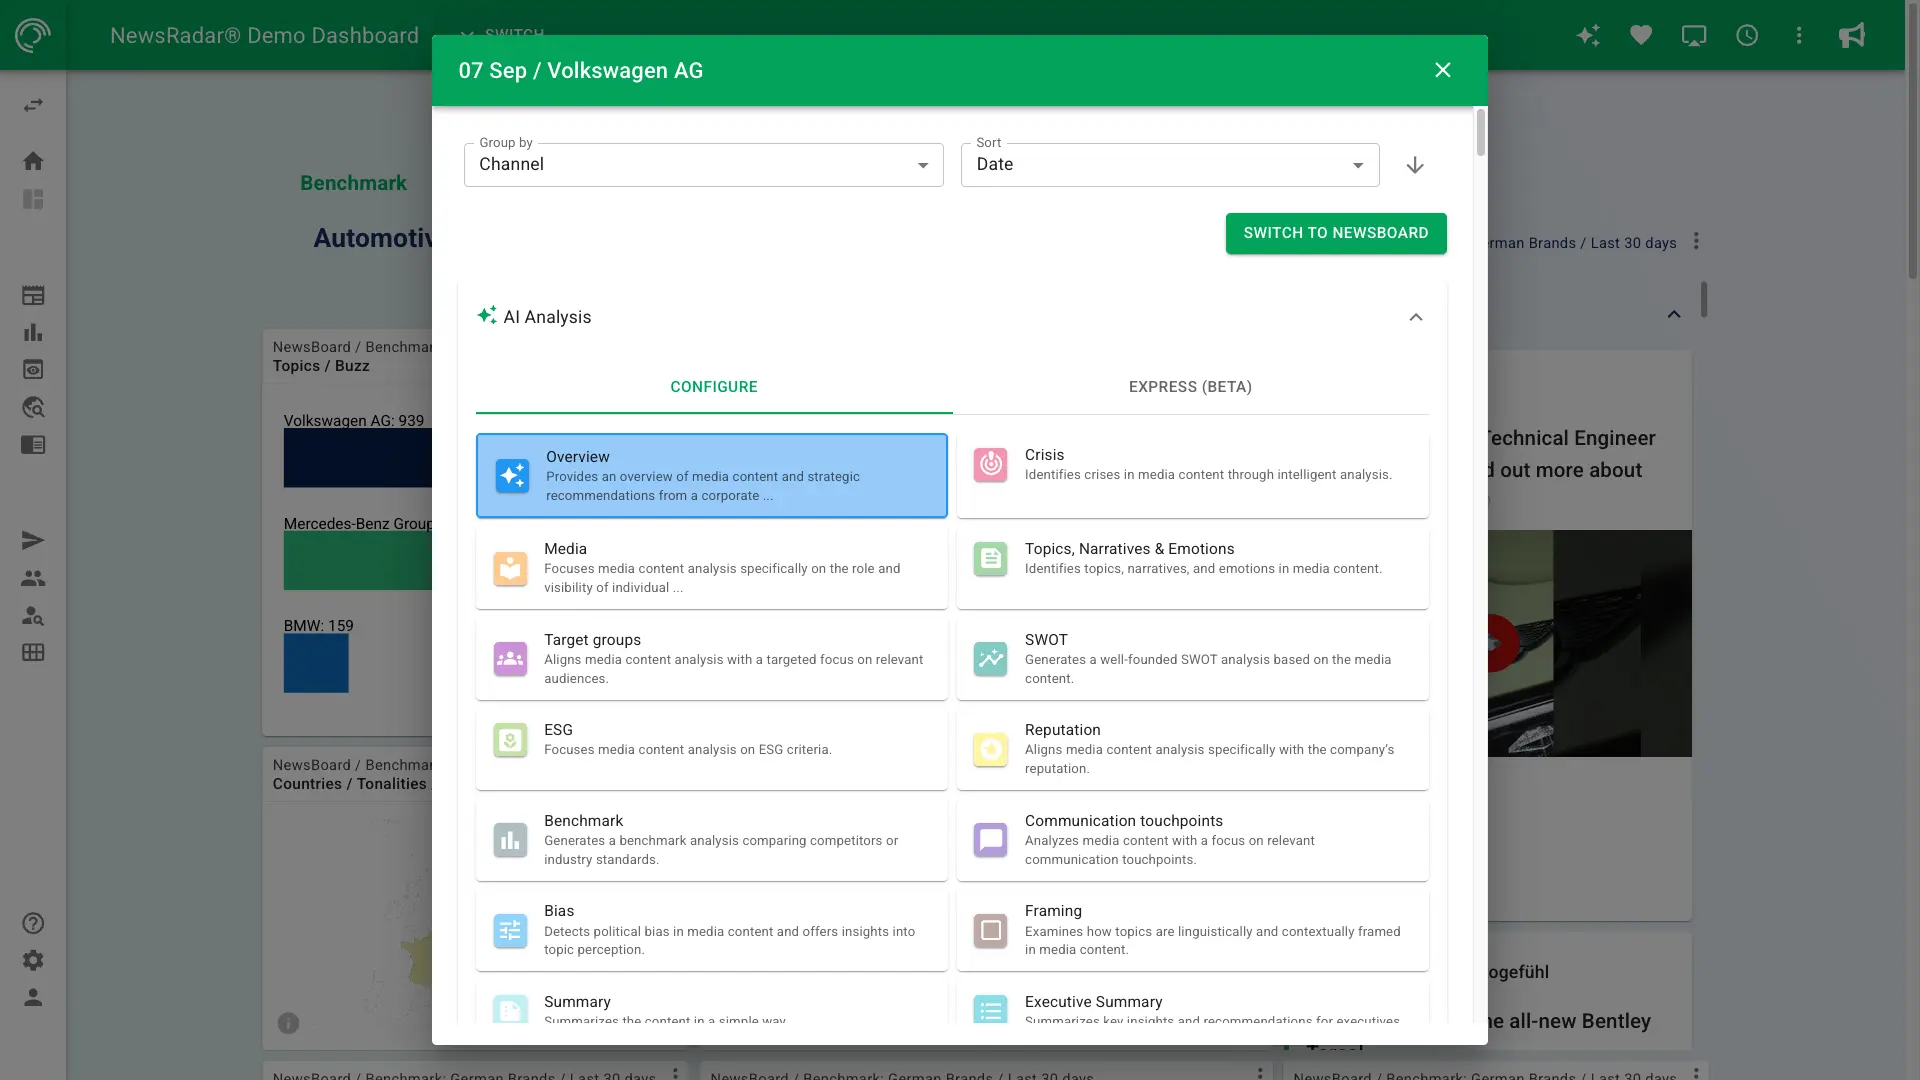Choose the Target groups analysis
The image size is (1920, 1080).
(712, 658)
